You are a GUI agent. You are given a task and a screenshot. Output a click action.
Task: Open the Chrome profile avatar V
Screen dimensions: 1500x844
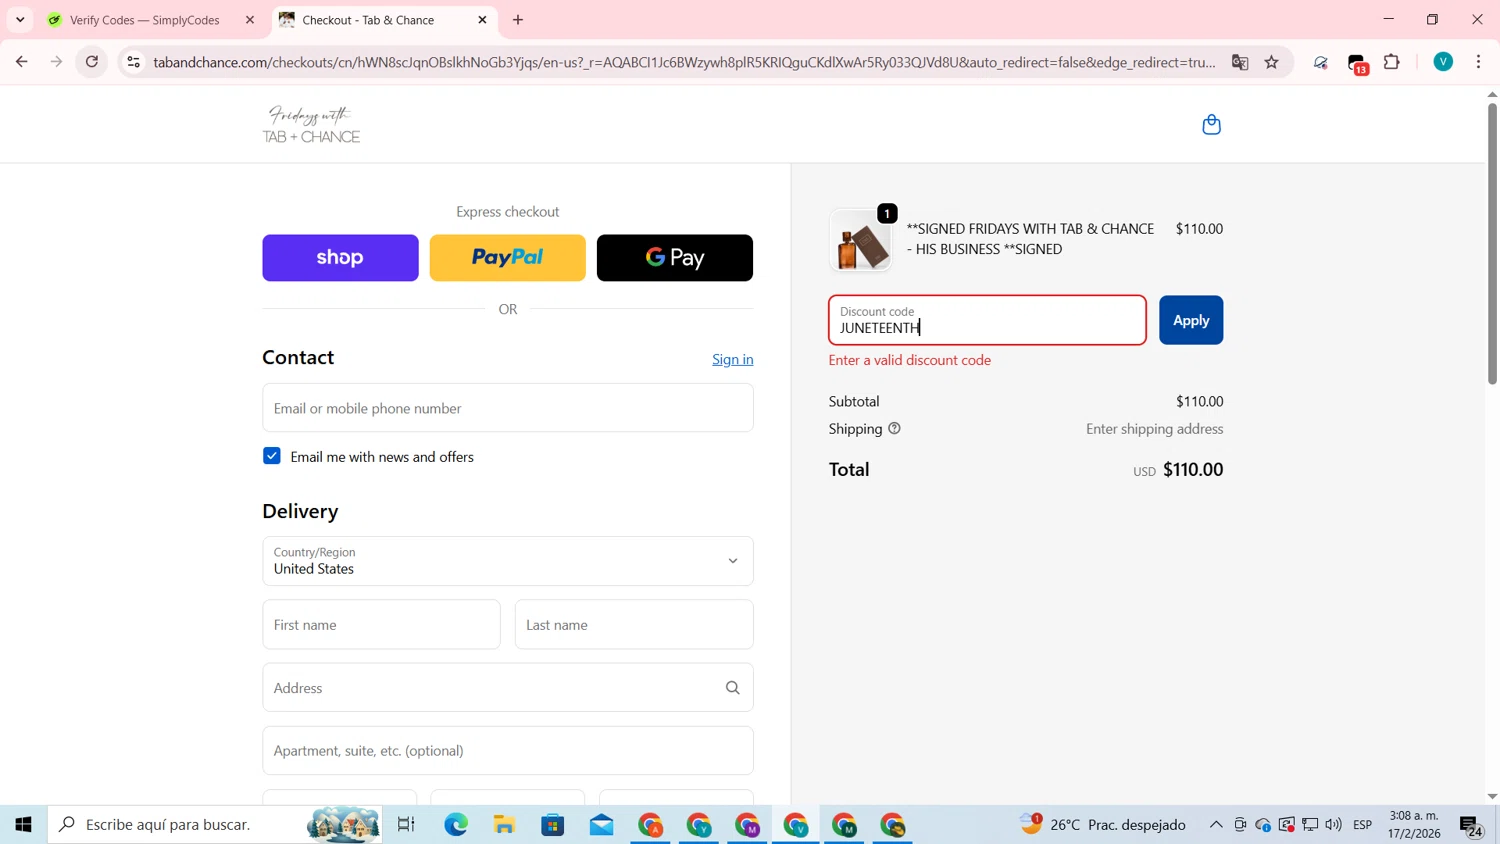[x=1442, y=62]
